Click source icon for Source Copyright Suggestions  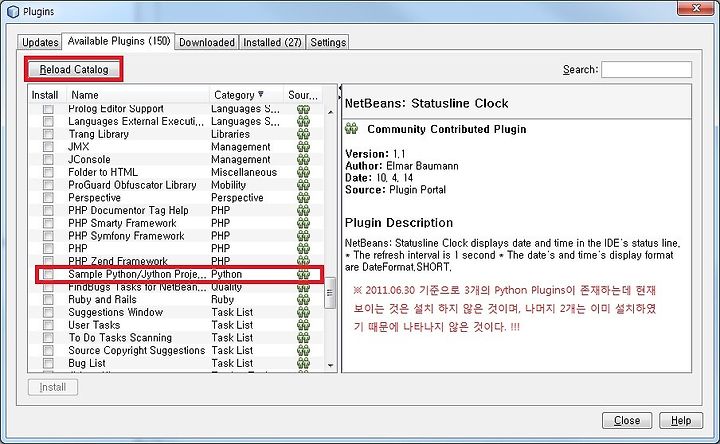304,350
